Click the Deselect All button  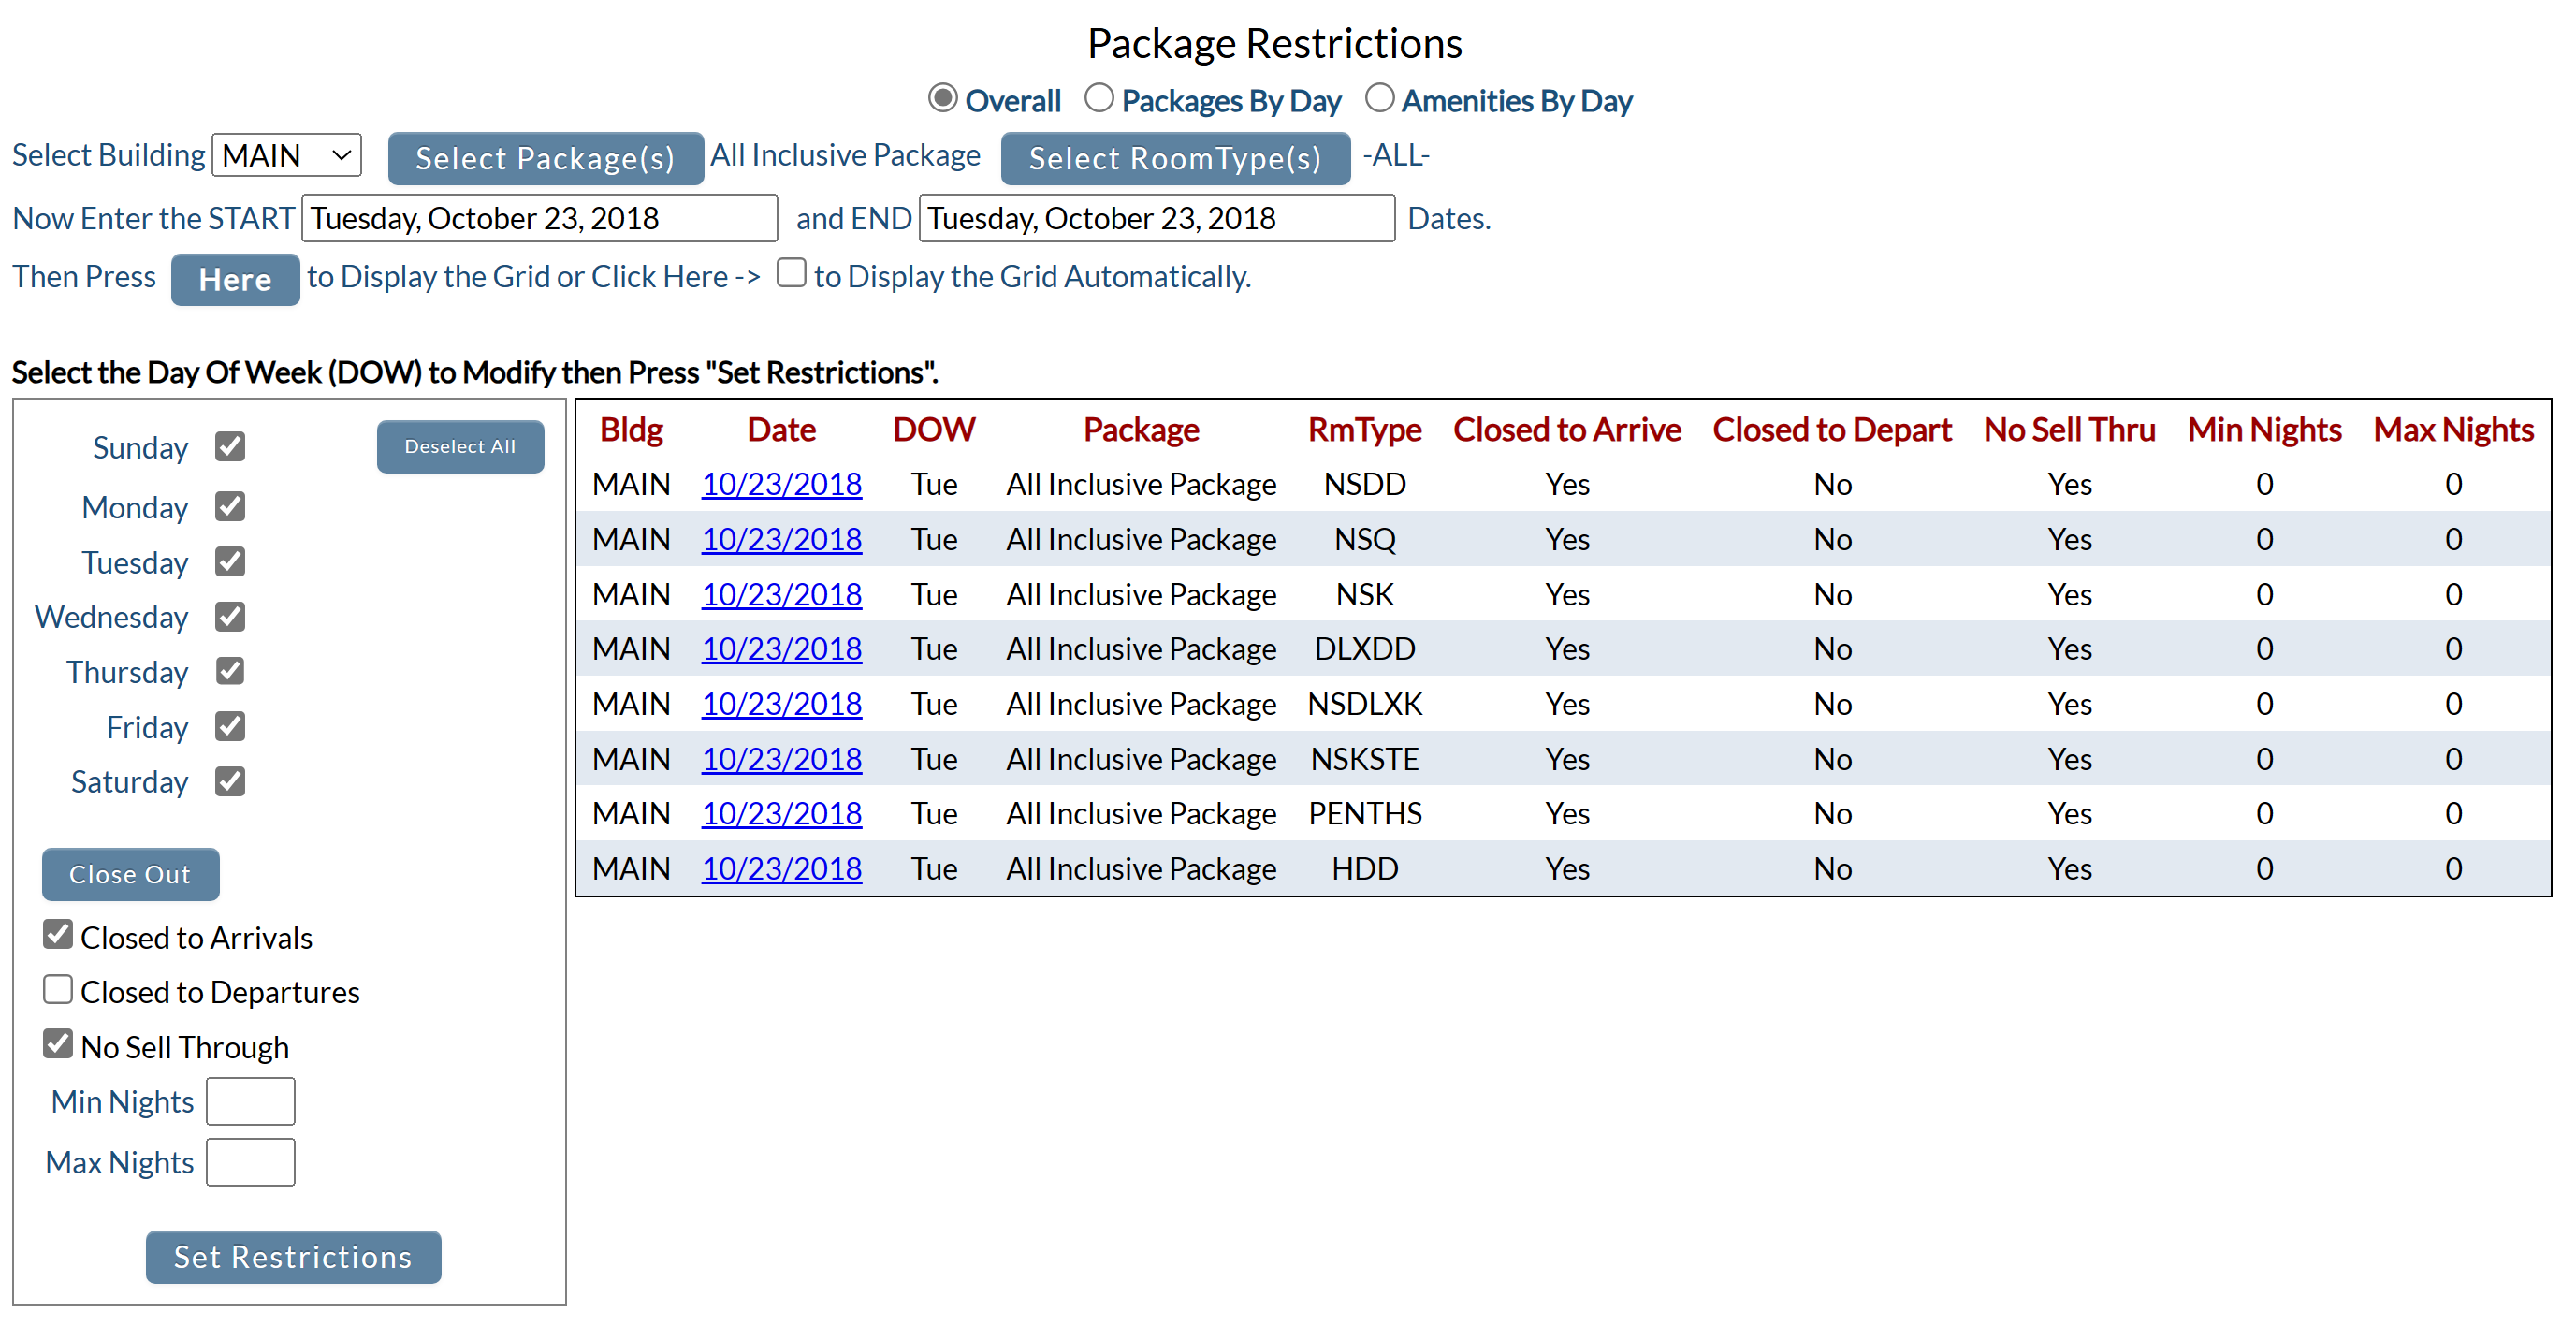coord(460,446)
